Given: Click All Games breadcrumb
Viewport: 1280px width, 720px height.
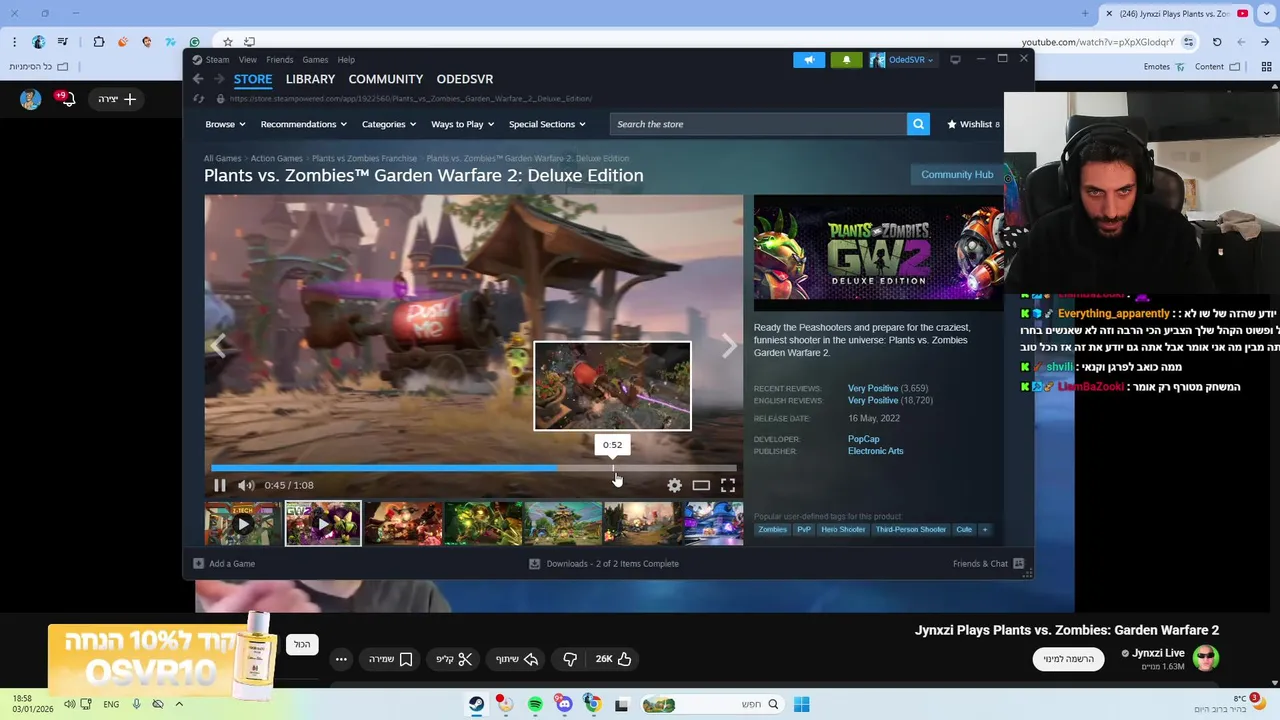Looking at the screenshot, I should point(222,158).
